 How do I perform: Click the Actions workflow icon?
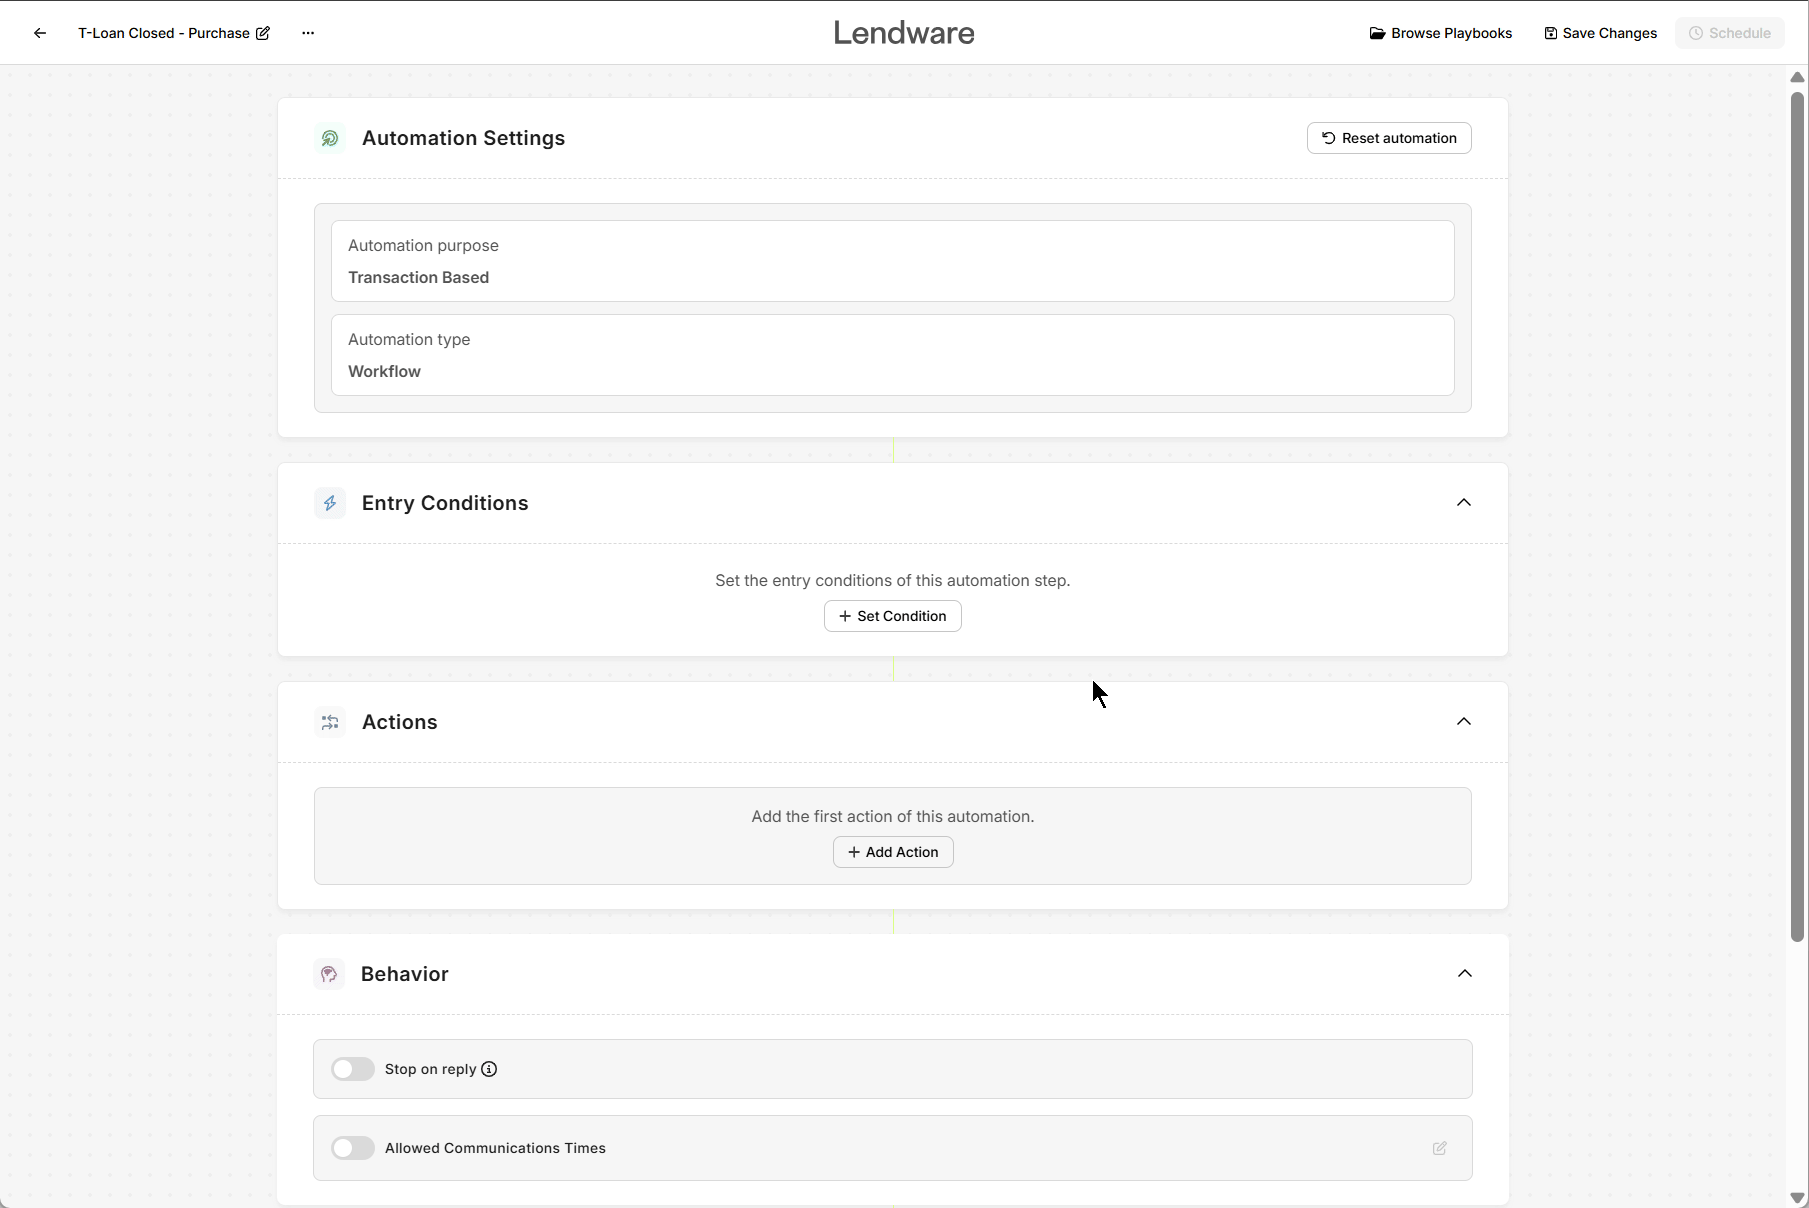click(x=330, y=722)
